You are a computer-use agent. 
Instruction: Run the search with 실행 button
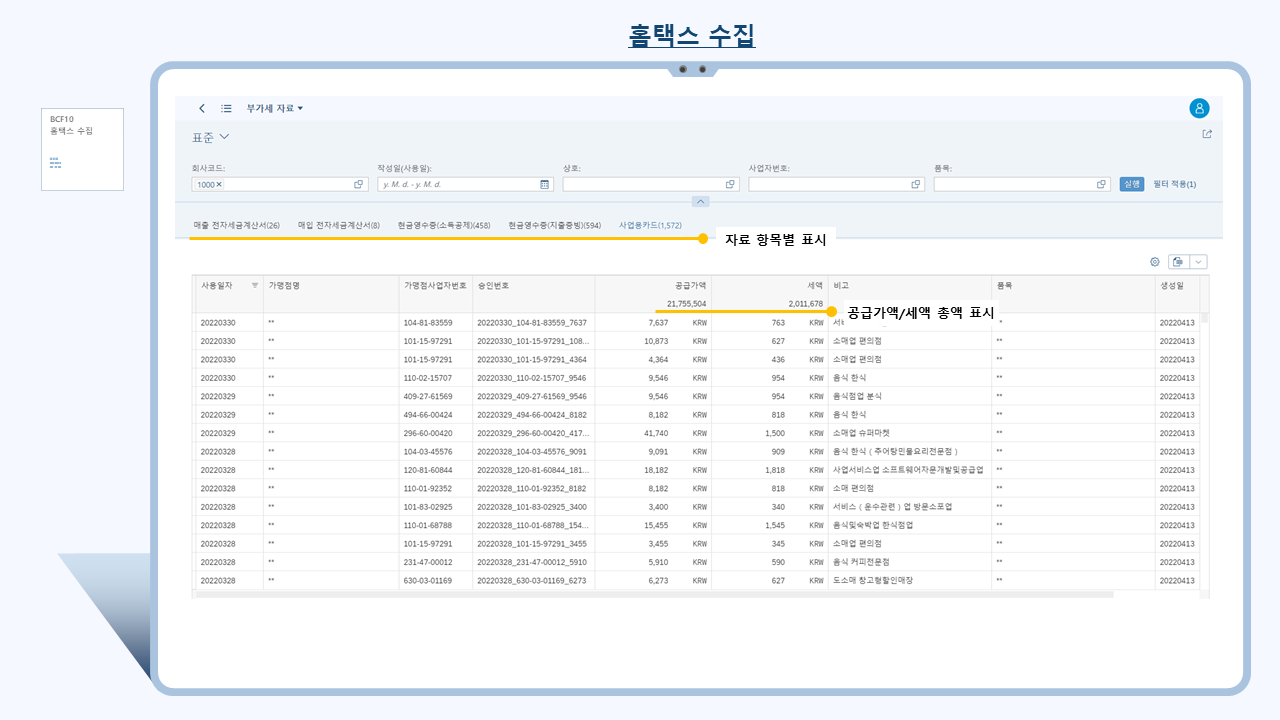tap(1131, 184)
